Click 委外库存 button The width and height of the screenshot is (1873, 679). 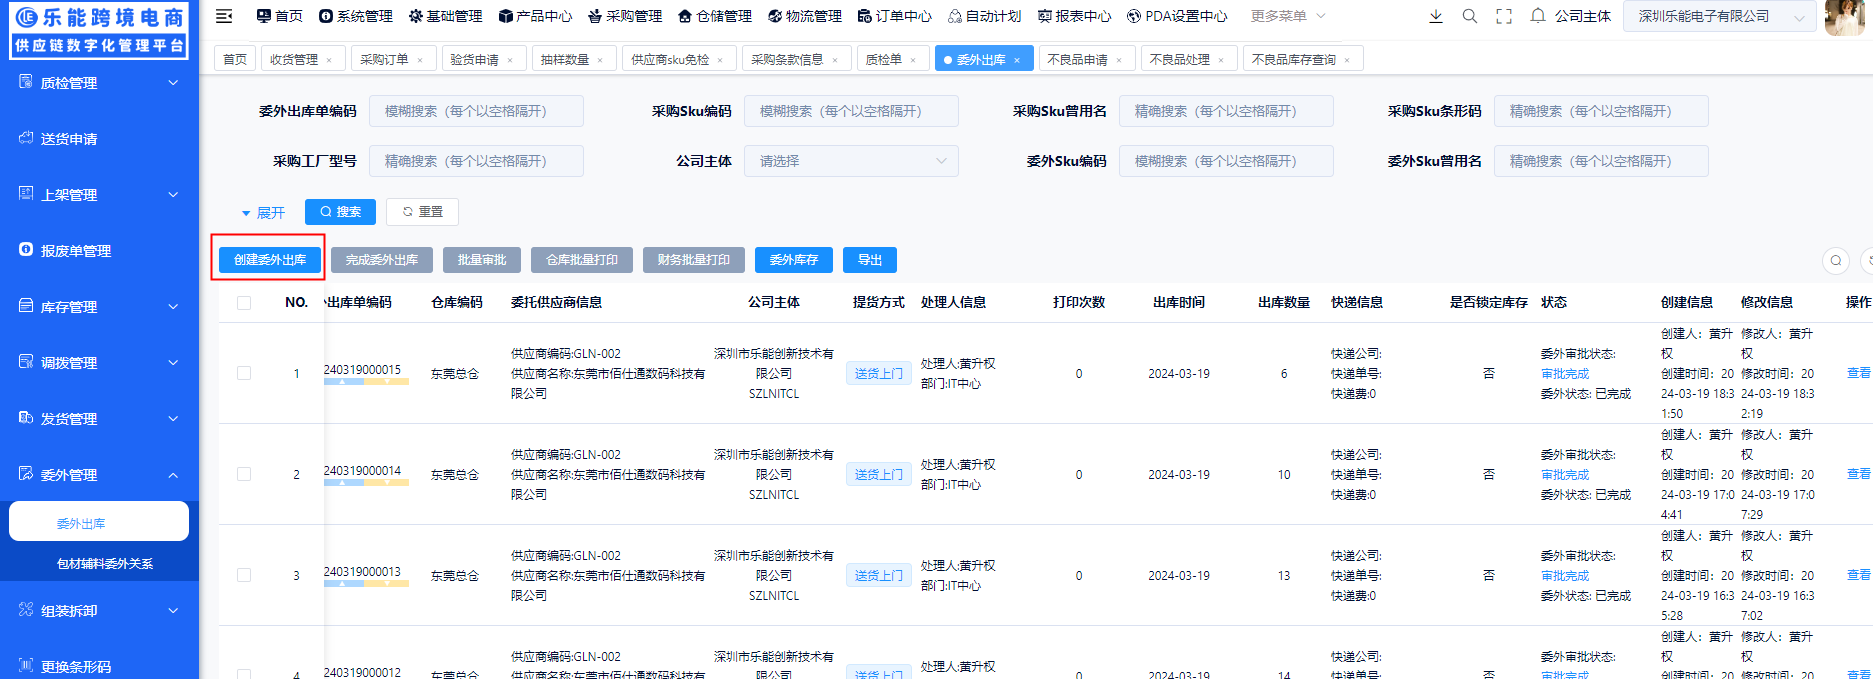click(794, 260)
